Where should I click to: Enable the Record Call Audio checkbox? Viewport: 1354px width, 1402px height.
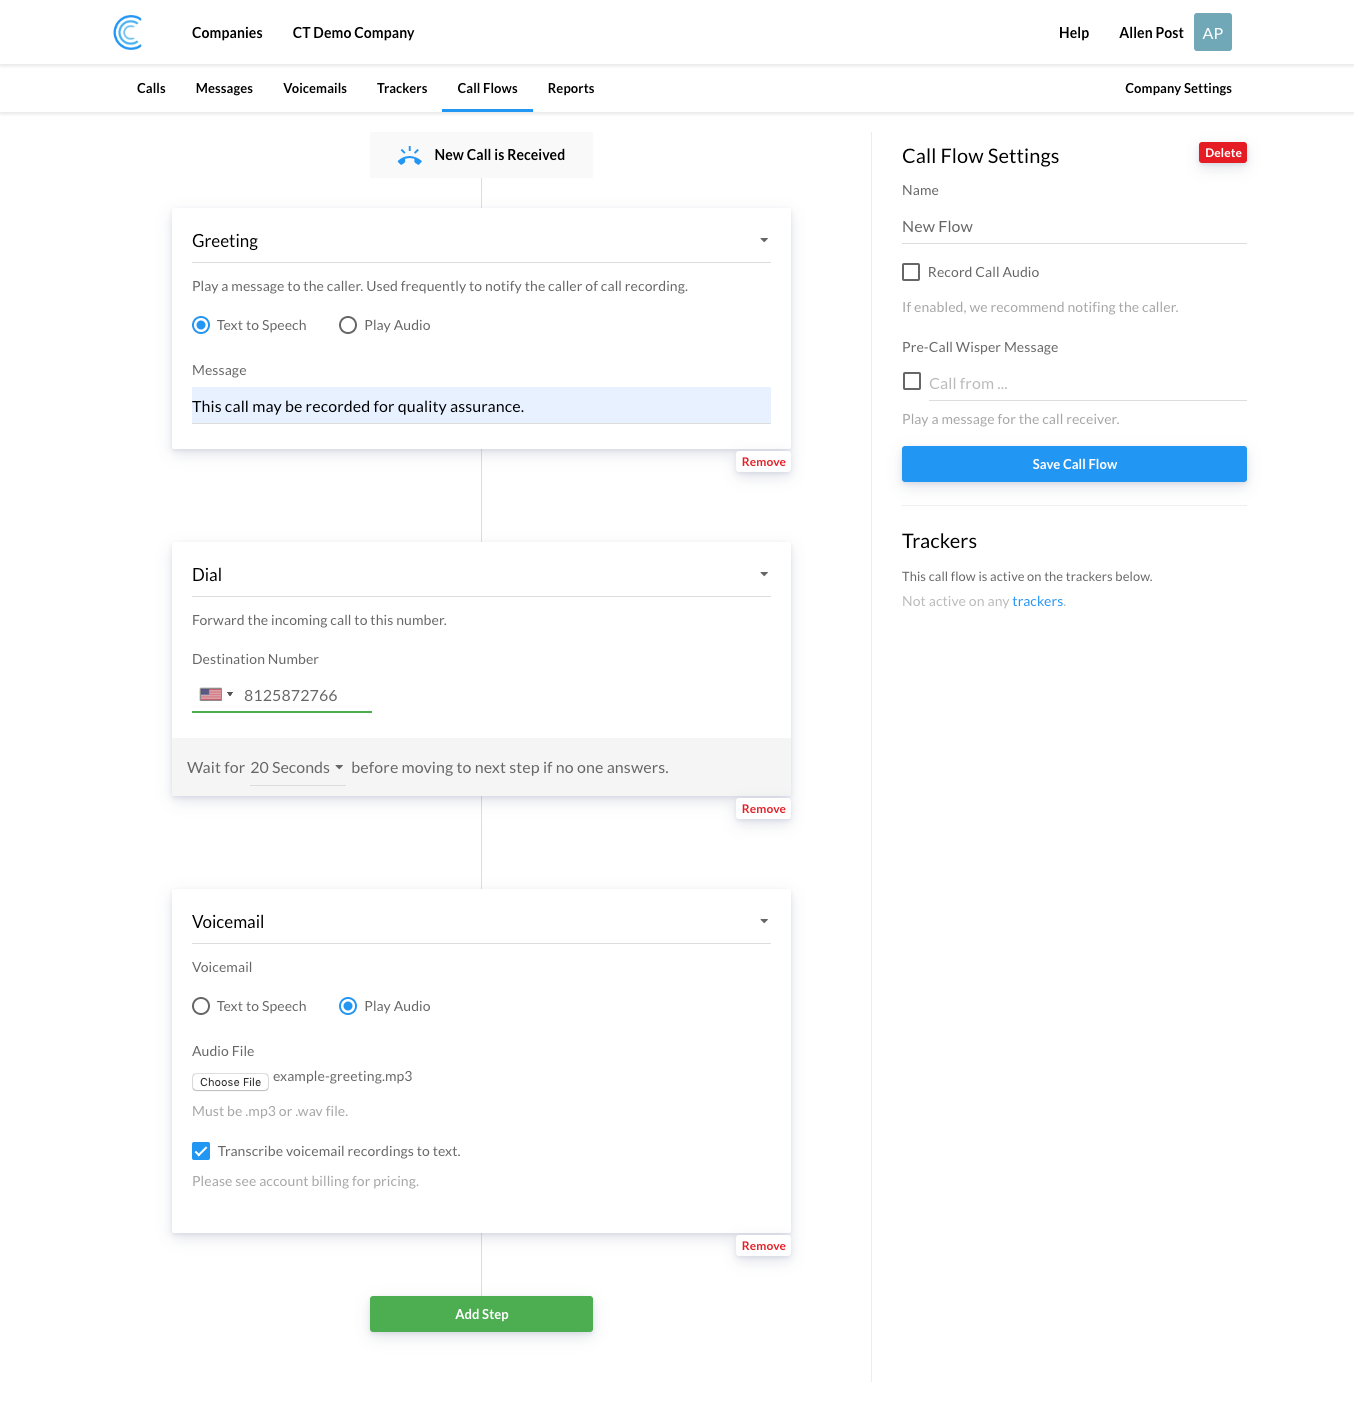coord(911,272)
